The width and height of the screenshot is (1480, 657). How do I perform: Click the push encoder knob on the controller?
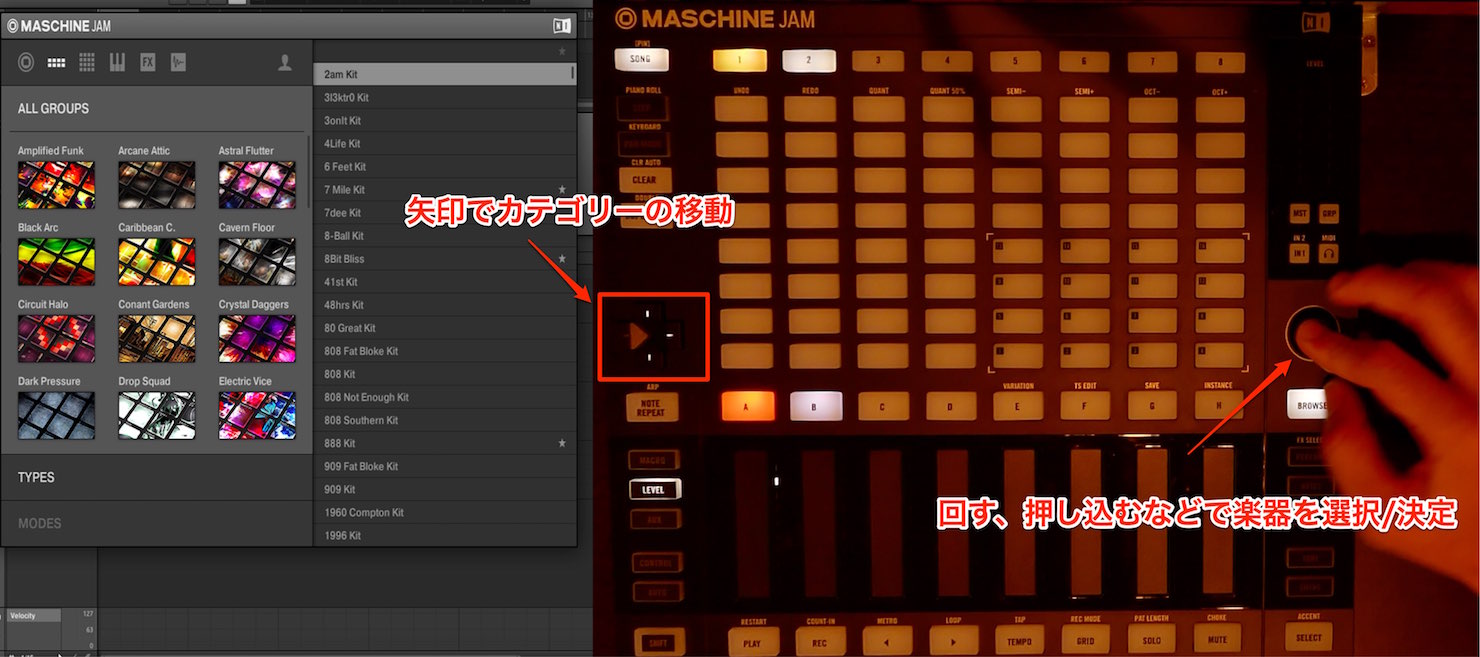(1314, 334)
